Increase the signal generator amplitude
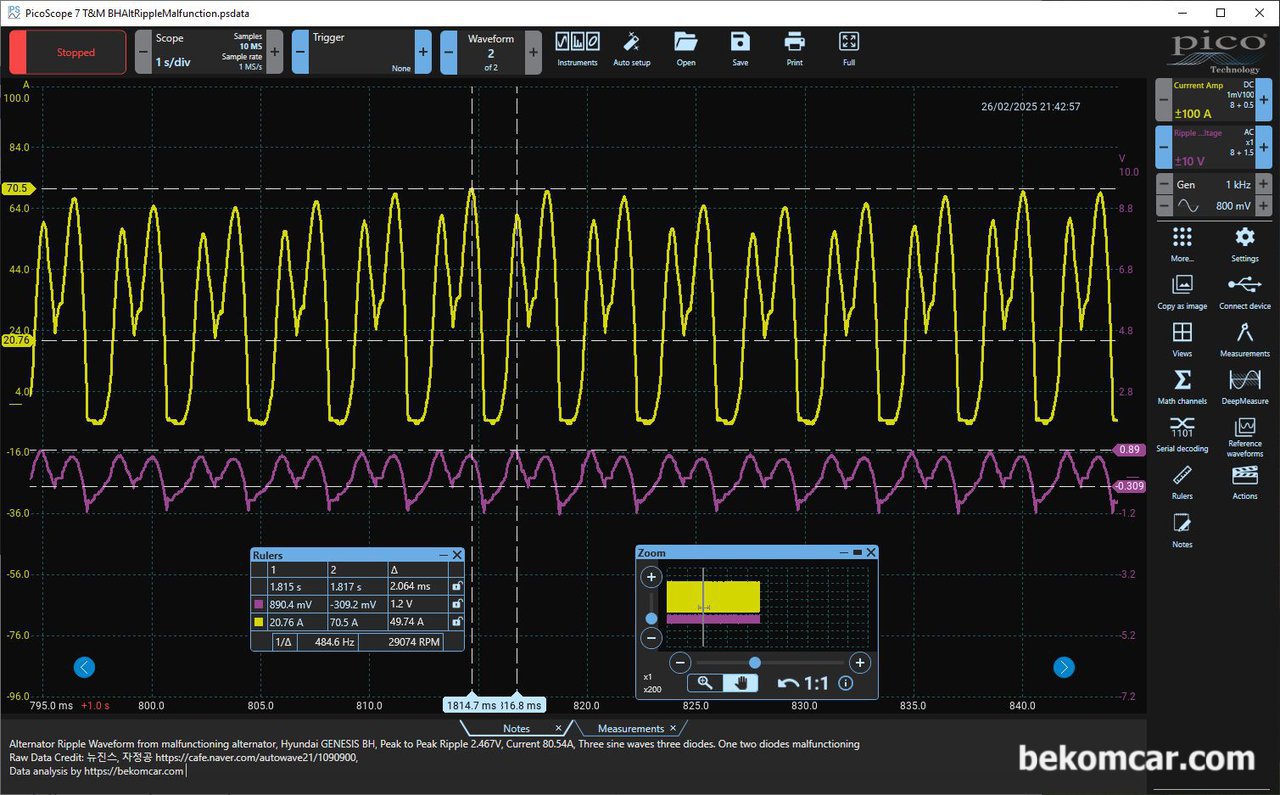Viewport: 1280px width, 795px height. 1264,206
